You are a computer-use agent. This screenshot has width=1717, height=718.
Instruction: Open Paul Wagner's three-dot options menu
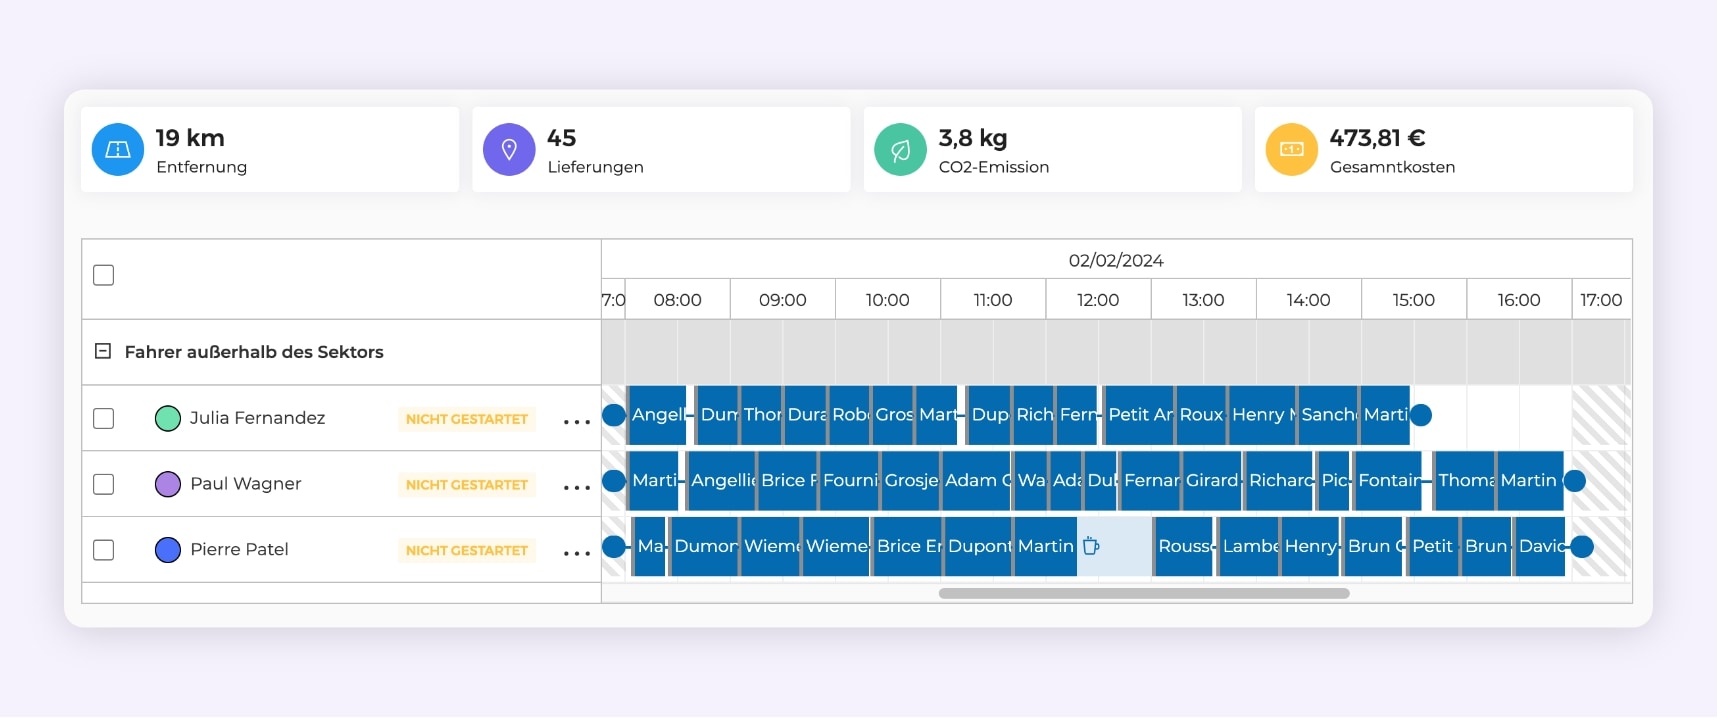pos(576,488)
